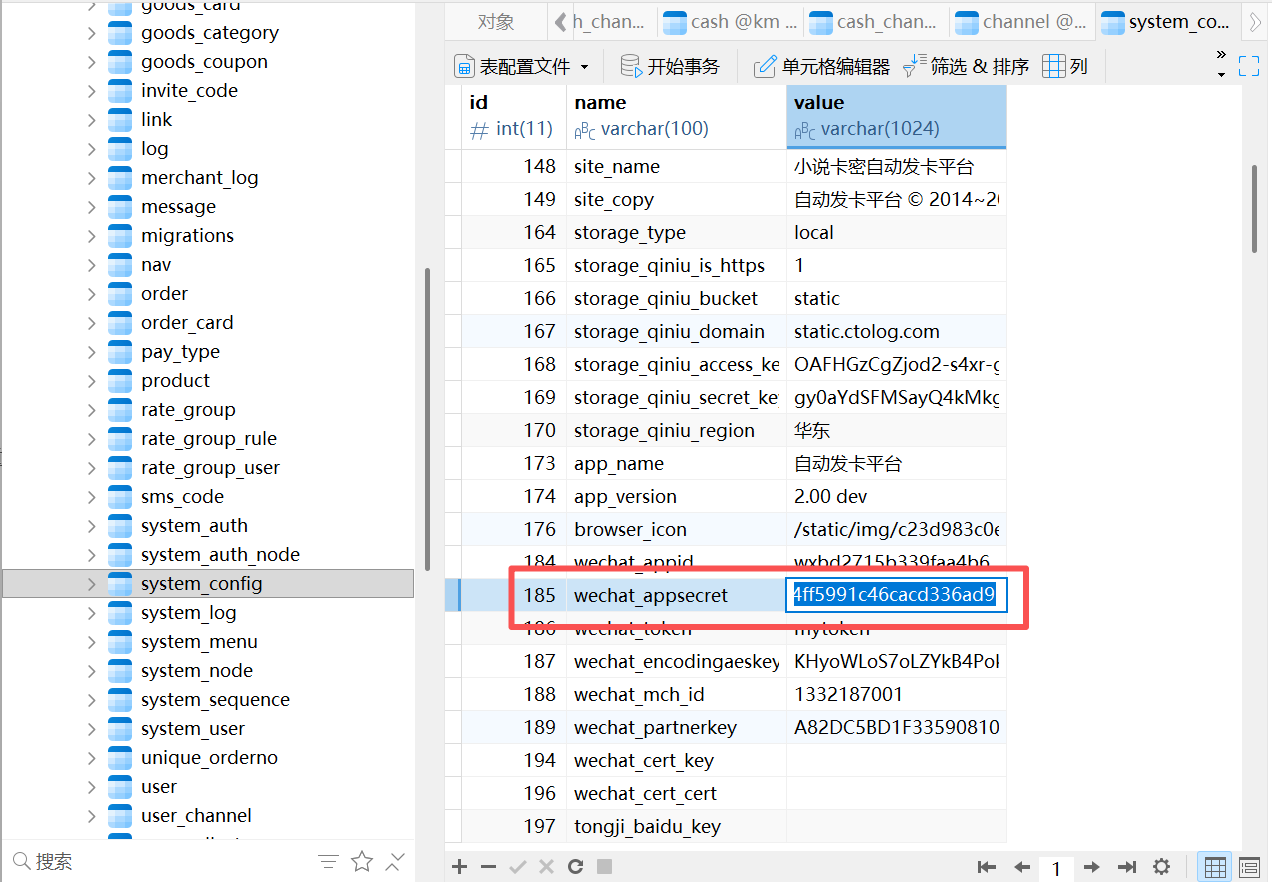This screenshot has height=882, width=1272.
Task: Click the 开始事务 button
Action: click(670, 67)
